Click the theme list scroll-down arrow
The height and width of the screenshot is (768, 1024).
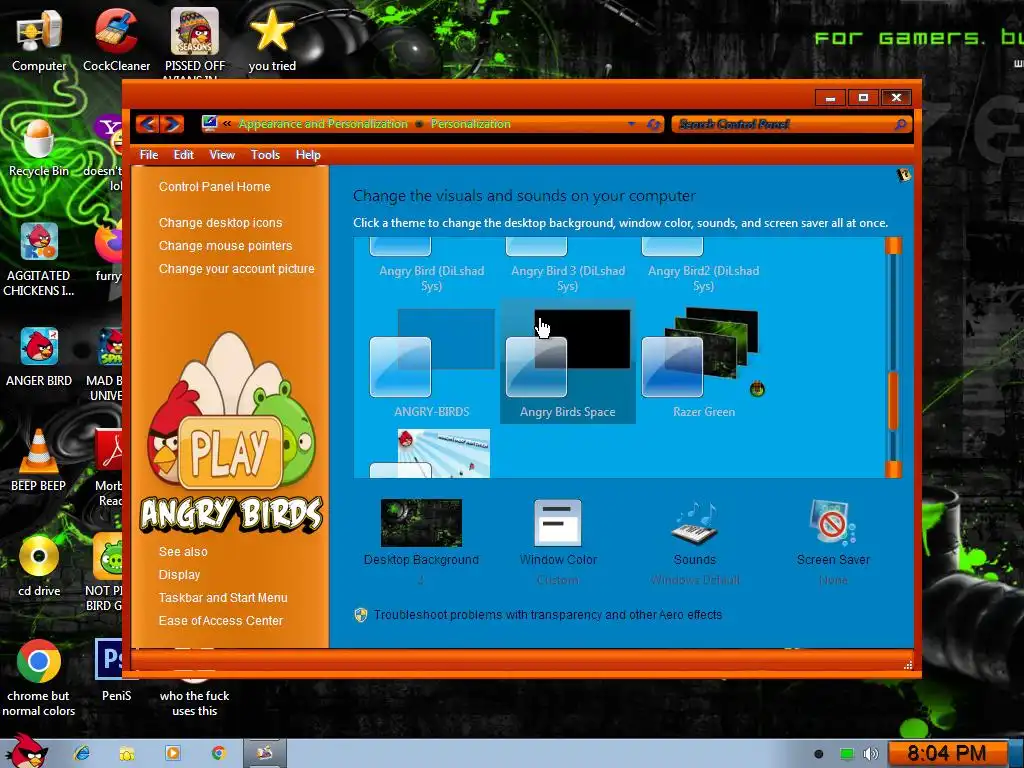click(893, 469)
